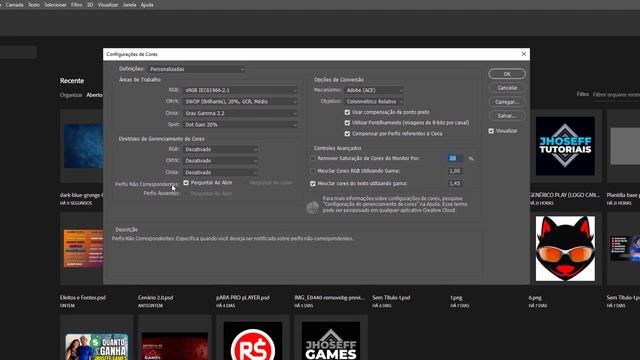Open the dark-blue-grunge recent file thumbnail
The height and width of the screenshot is (360, 640).
tap(83, 146)
